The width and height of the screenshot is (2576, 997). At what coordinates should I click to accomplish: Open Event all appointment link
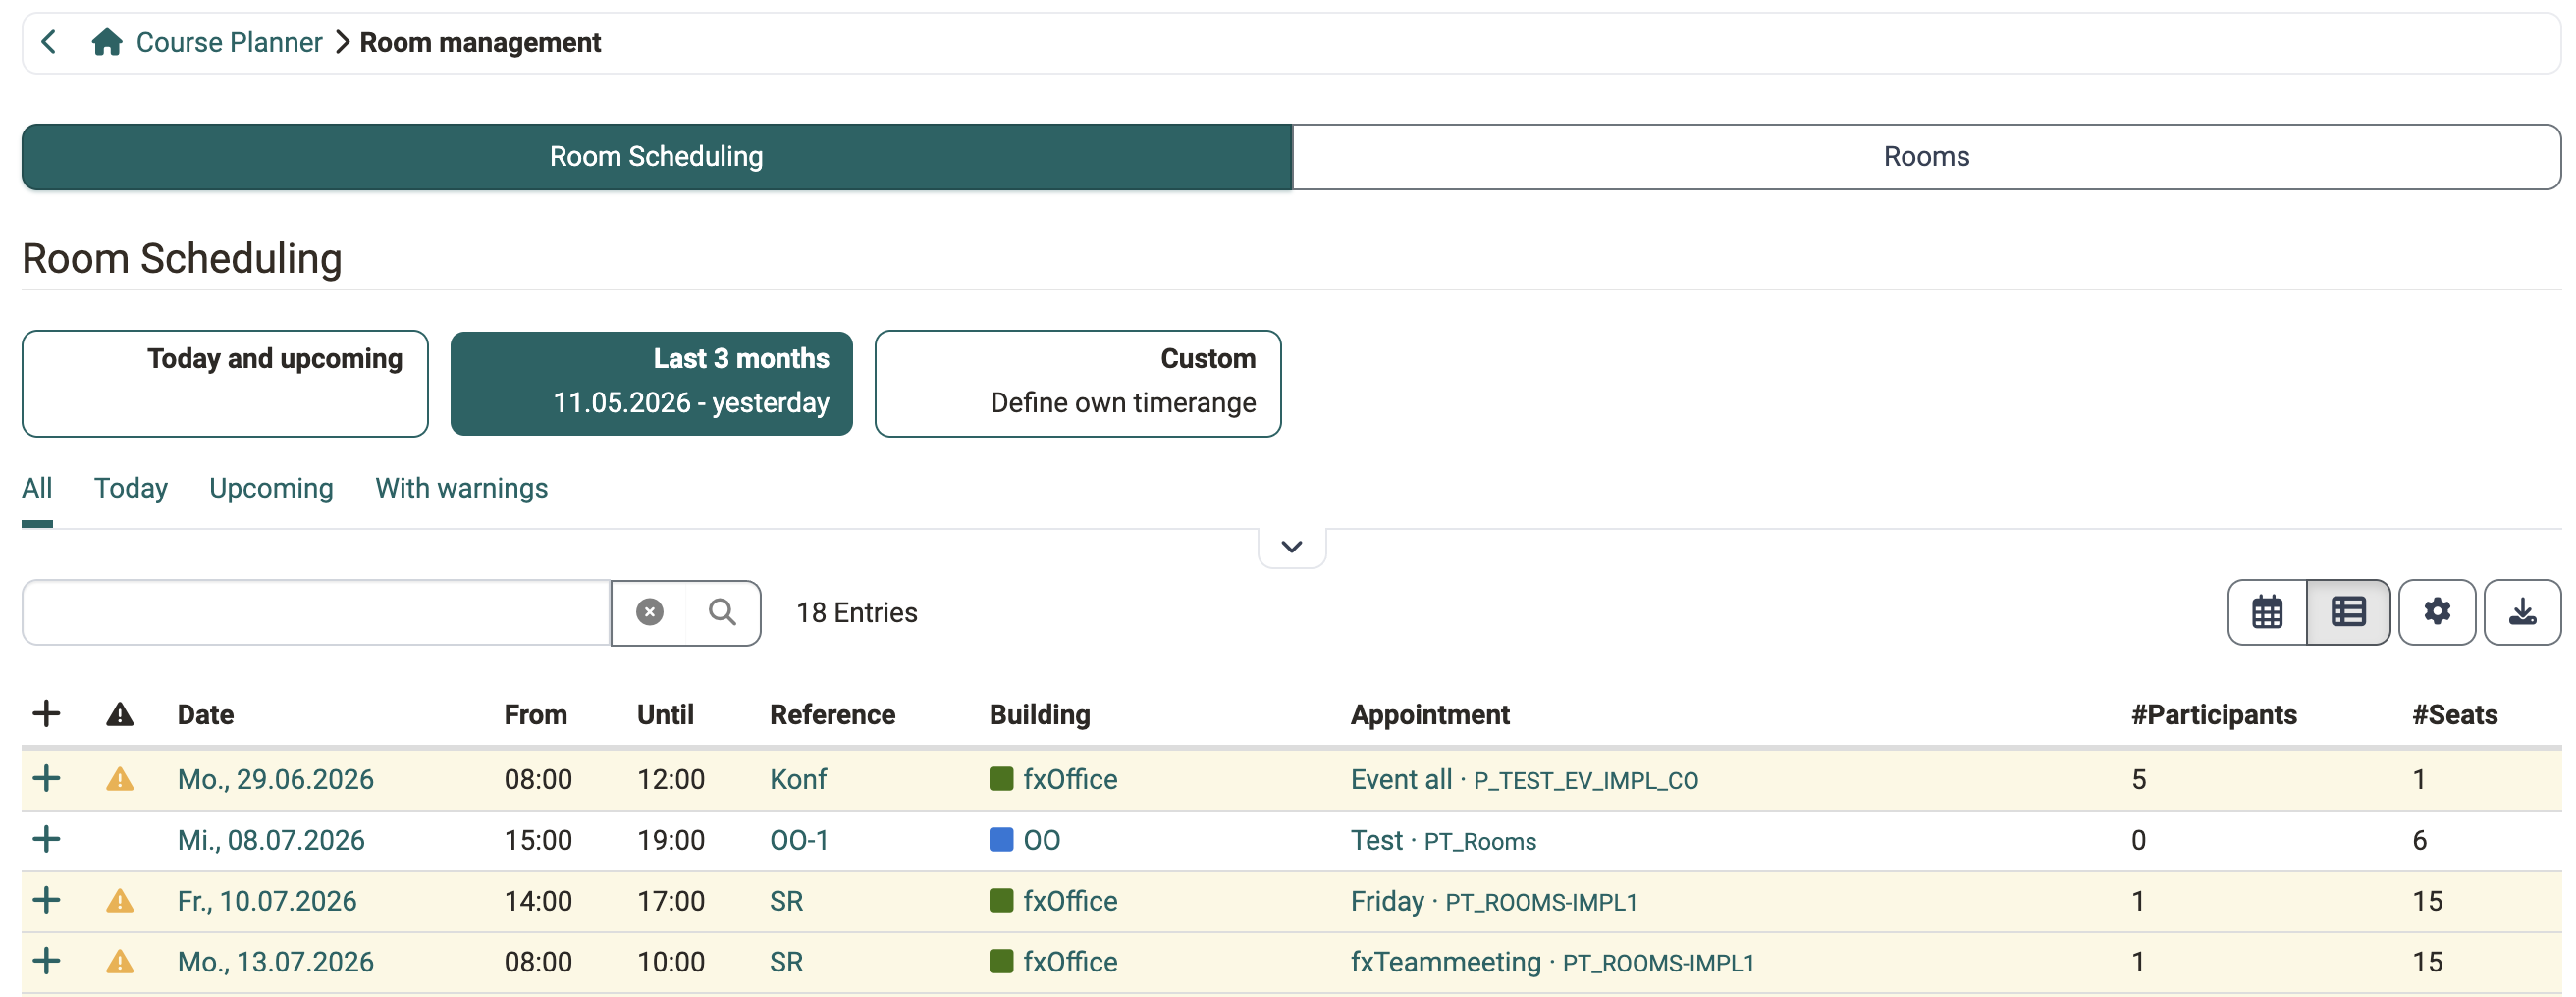[1524, 779]
